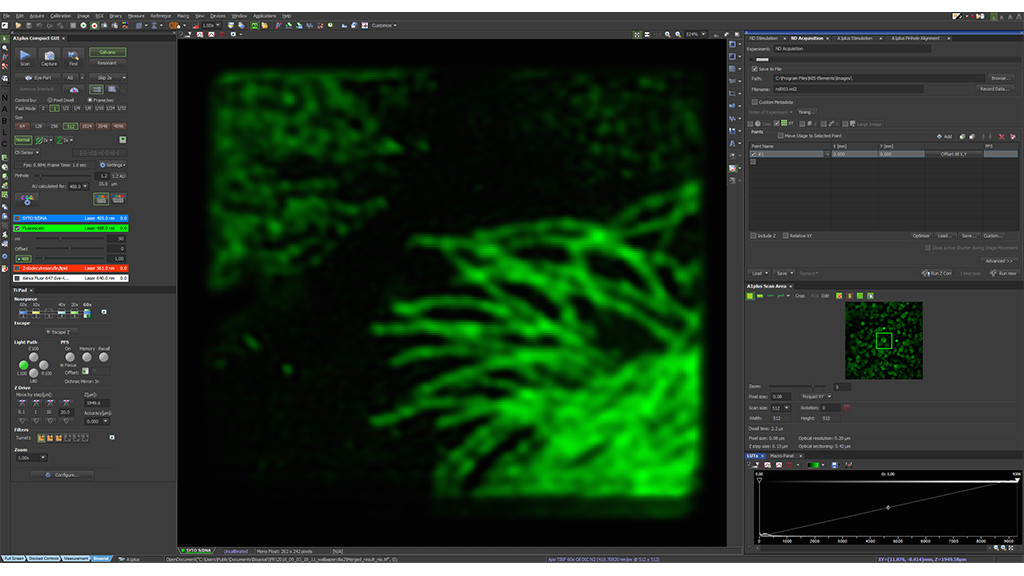Select the first filter in Turret1
This screenshot has height=576, width=1024.
(x=41, y=438)
